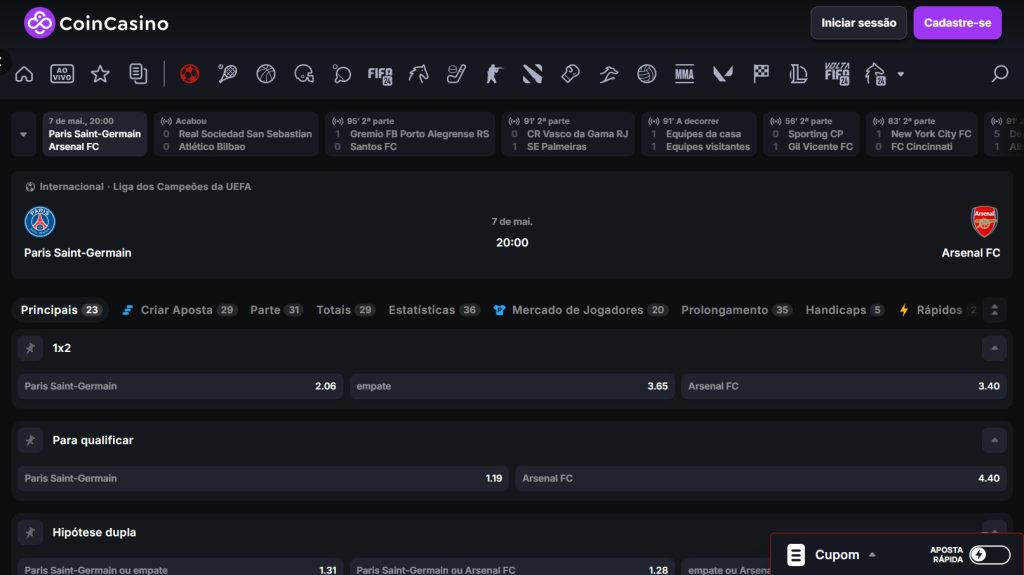Select the MMA sport icon
The image size is (1024, 575).
[684, 74]
